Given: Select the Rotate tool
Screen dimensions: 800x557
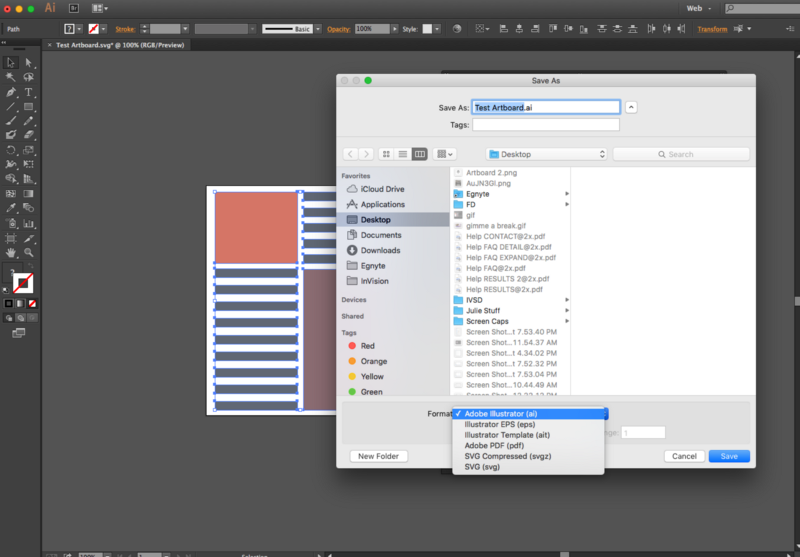Looking at the screenshot, I should click(x=10, y=150).
